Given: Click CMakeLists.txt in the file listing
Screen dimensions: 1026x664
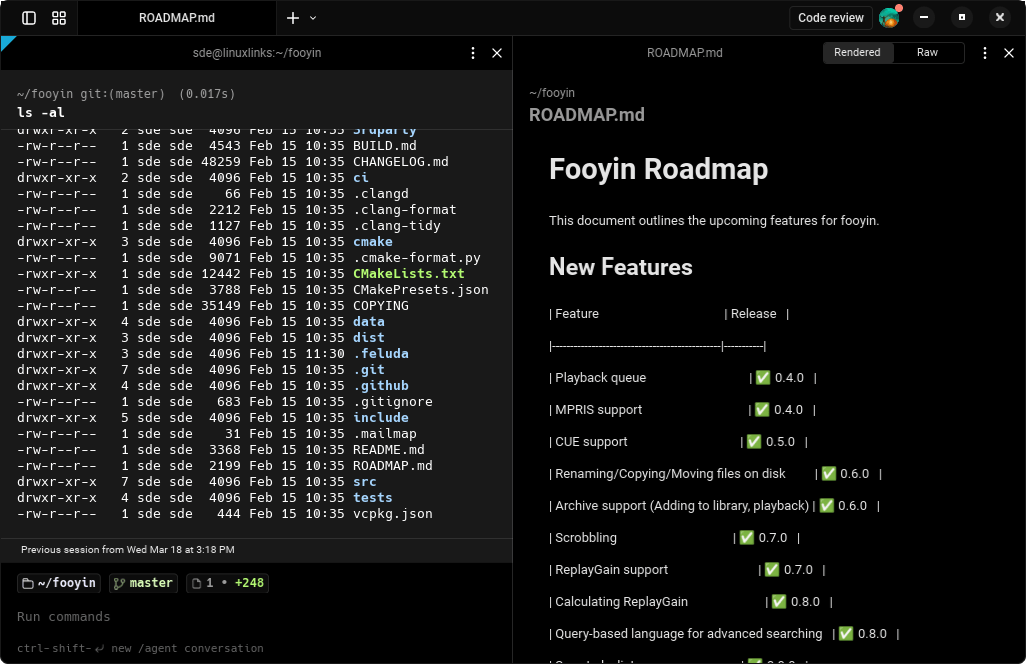Looking at the screenshot, I should pyautogui.click(x=408, y=274).
